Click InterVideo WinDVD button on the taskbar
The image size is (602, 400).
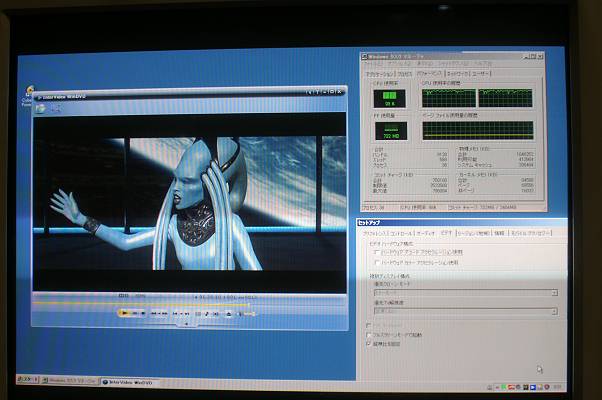click(129, 382)
